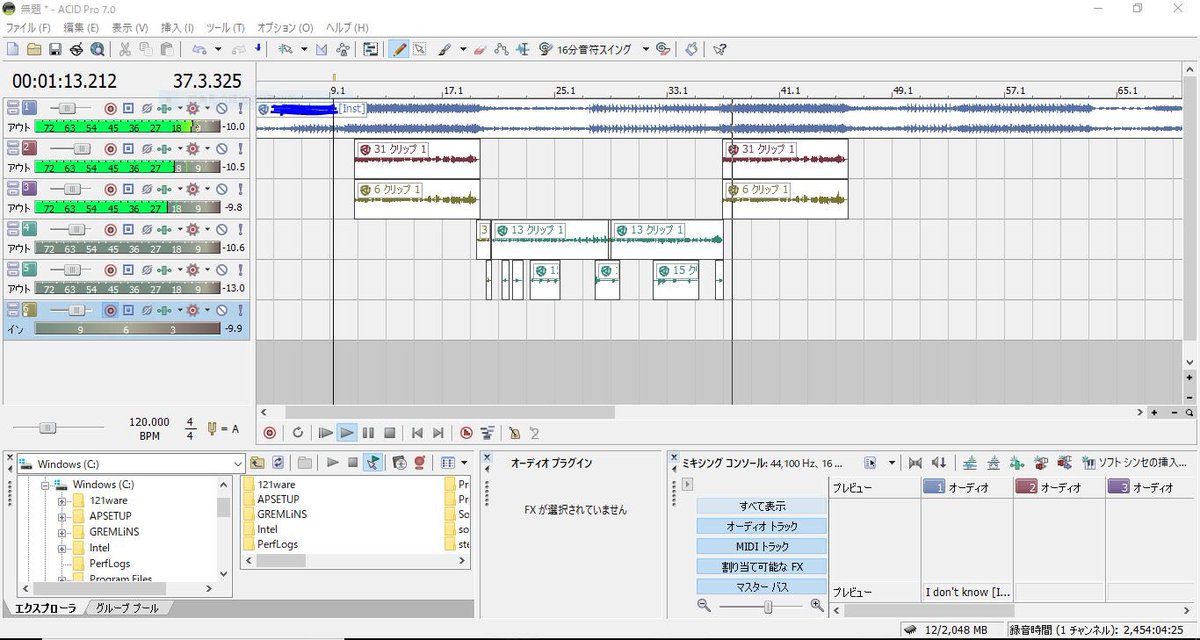Image resolution: width=1200 pixels, height=640 pixels.
Task: Expand the GREMLiNS folder in the tree
Action: (62, 532)
